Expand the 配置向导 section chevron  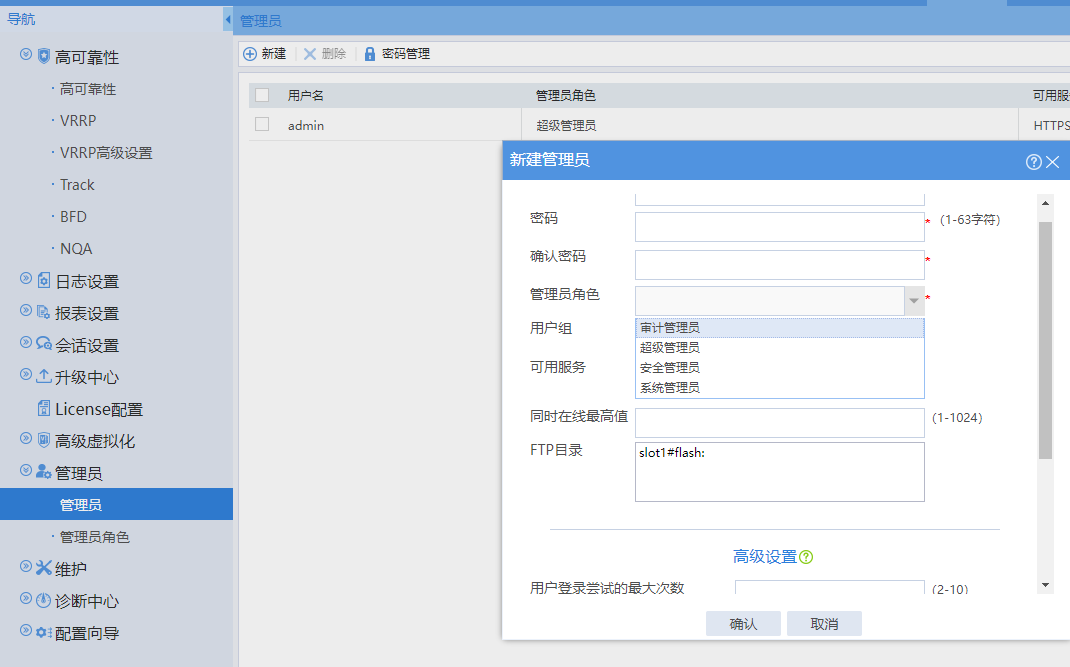(x=26, y=630)
